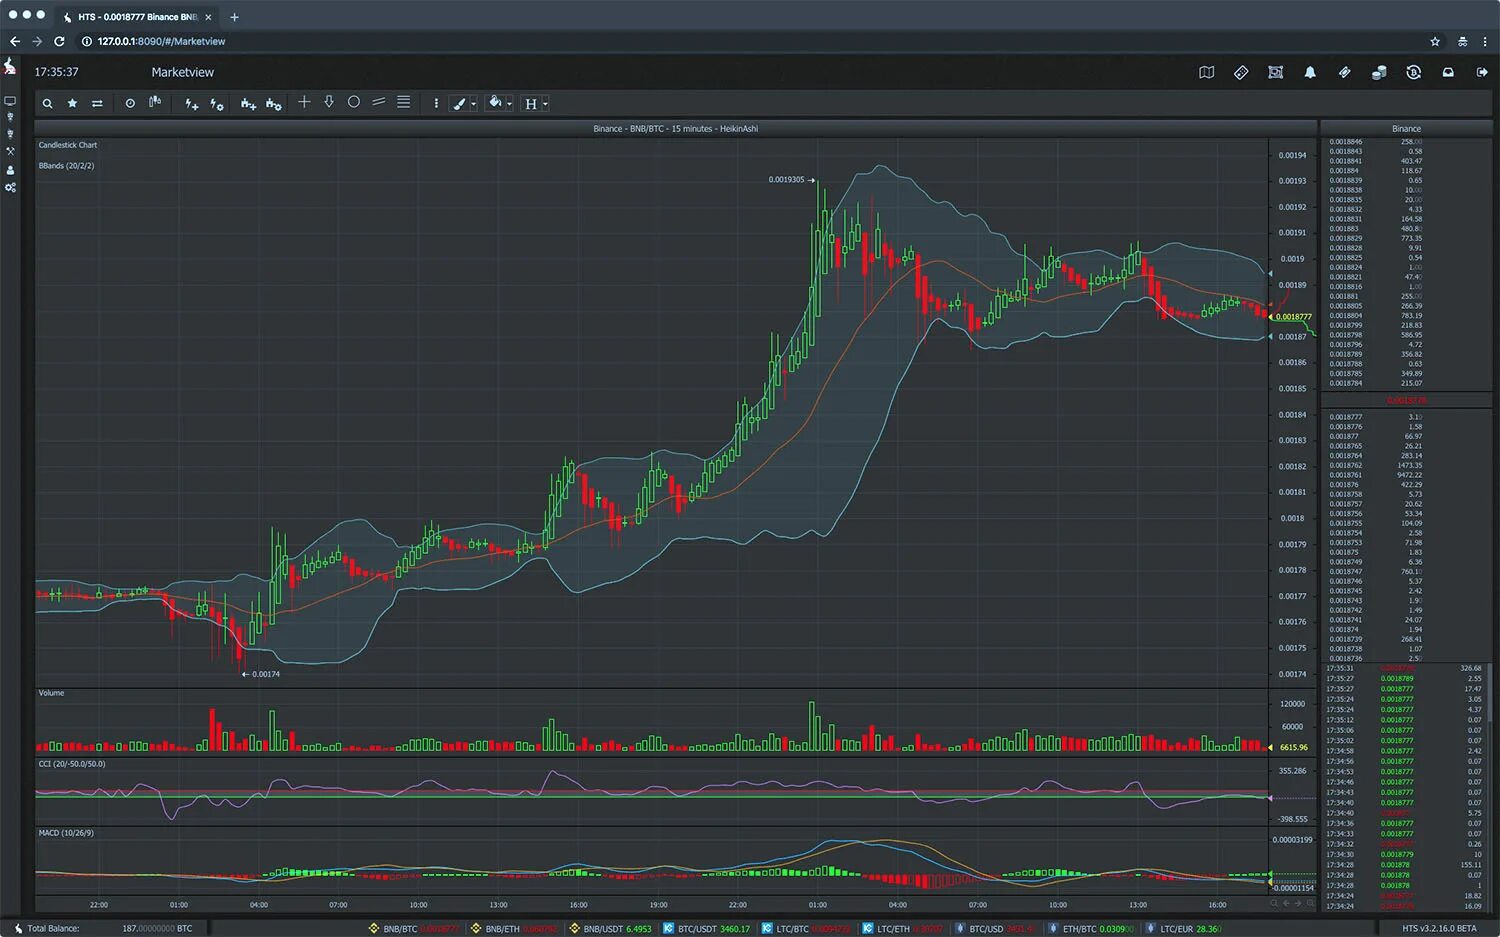
Task: Click the inbox tray icon
Action: point(1448,72)
